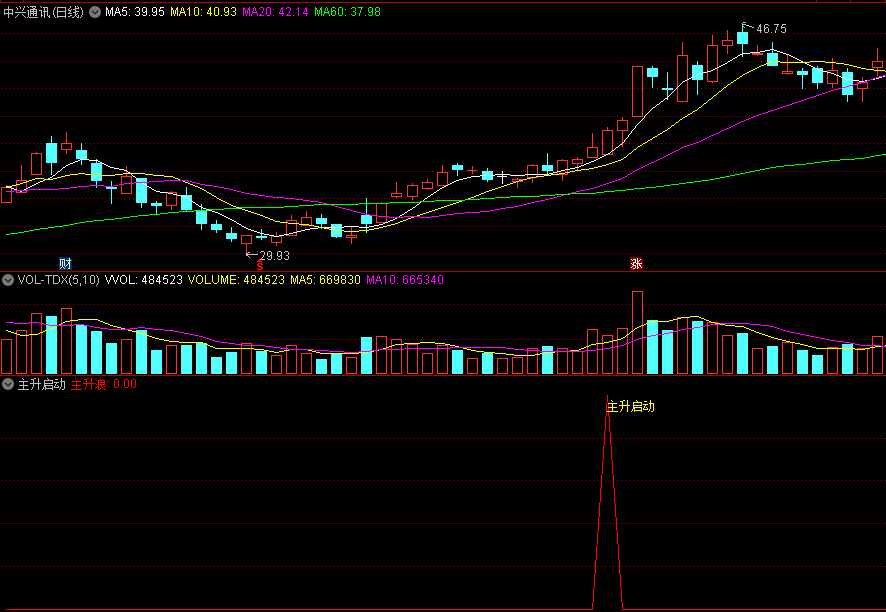Click the MA10: 40.93 label
The image size is (886, 612).
pos(203,12)
